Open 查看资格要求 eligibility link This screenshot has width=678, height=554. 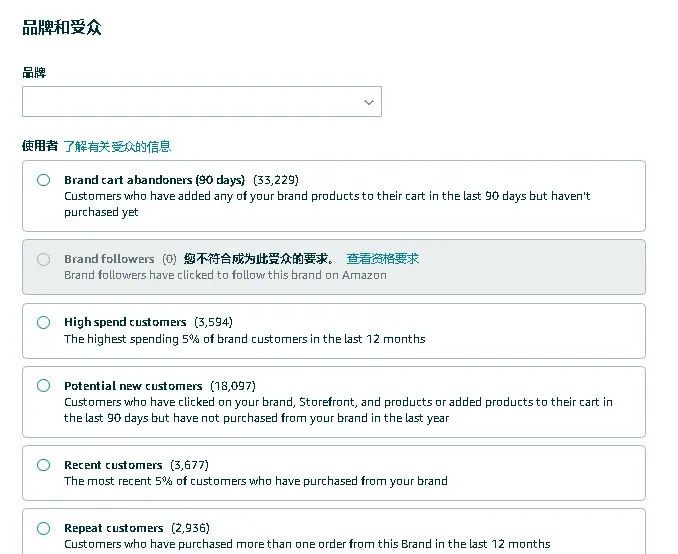coord(383,259)
